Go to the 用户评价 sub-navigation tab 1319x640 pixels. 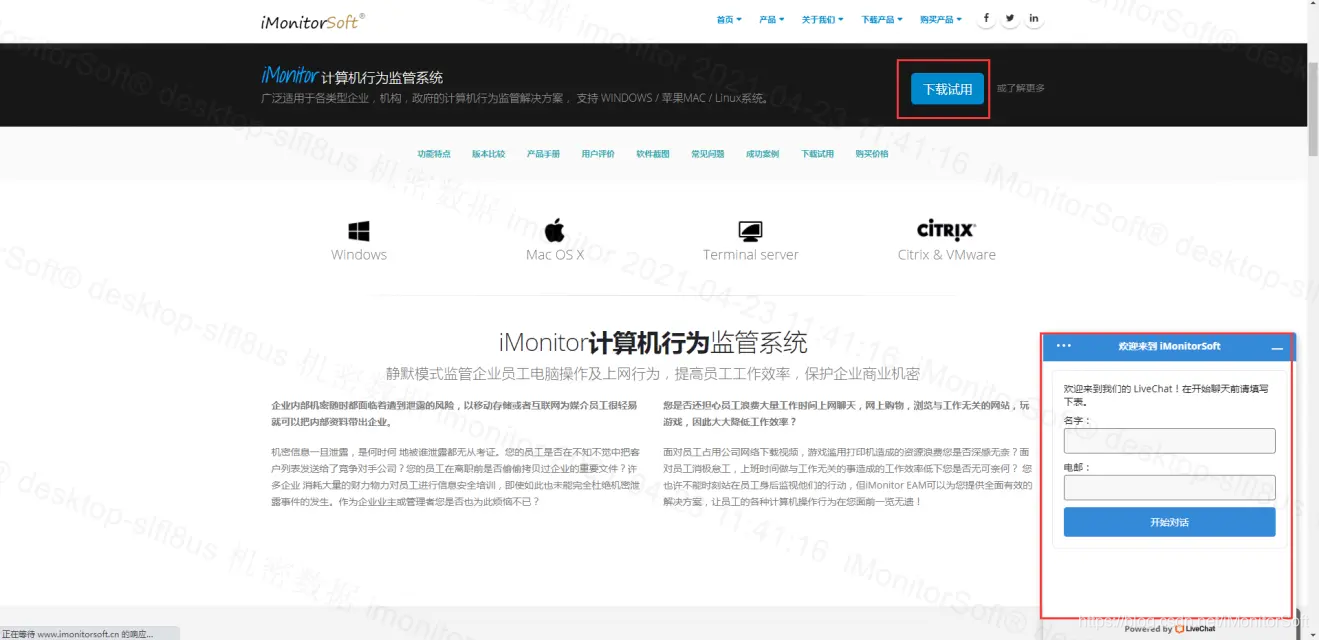[x=598, y=154]
